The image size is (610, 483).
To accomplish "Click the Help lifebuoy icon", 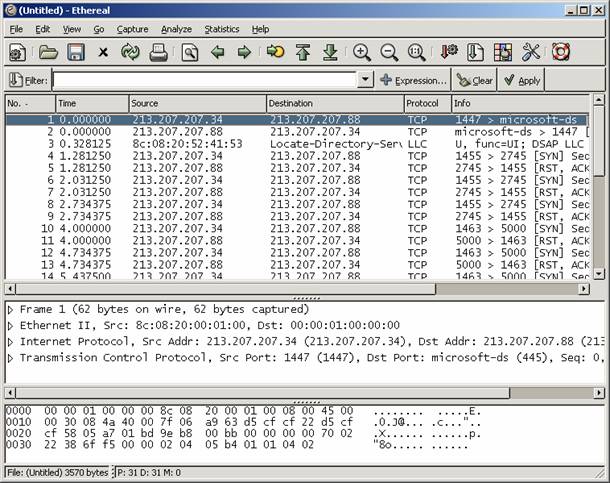I will pos(561,52).
